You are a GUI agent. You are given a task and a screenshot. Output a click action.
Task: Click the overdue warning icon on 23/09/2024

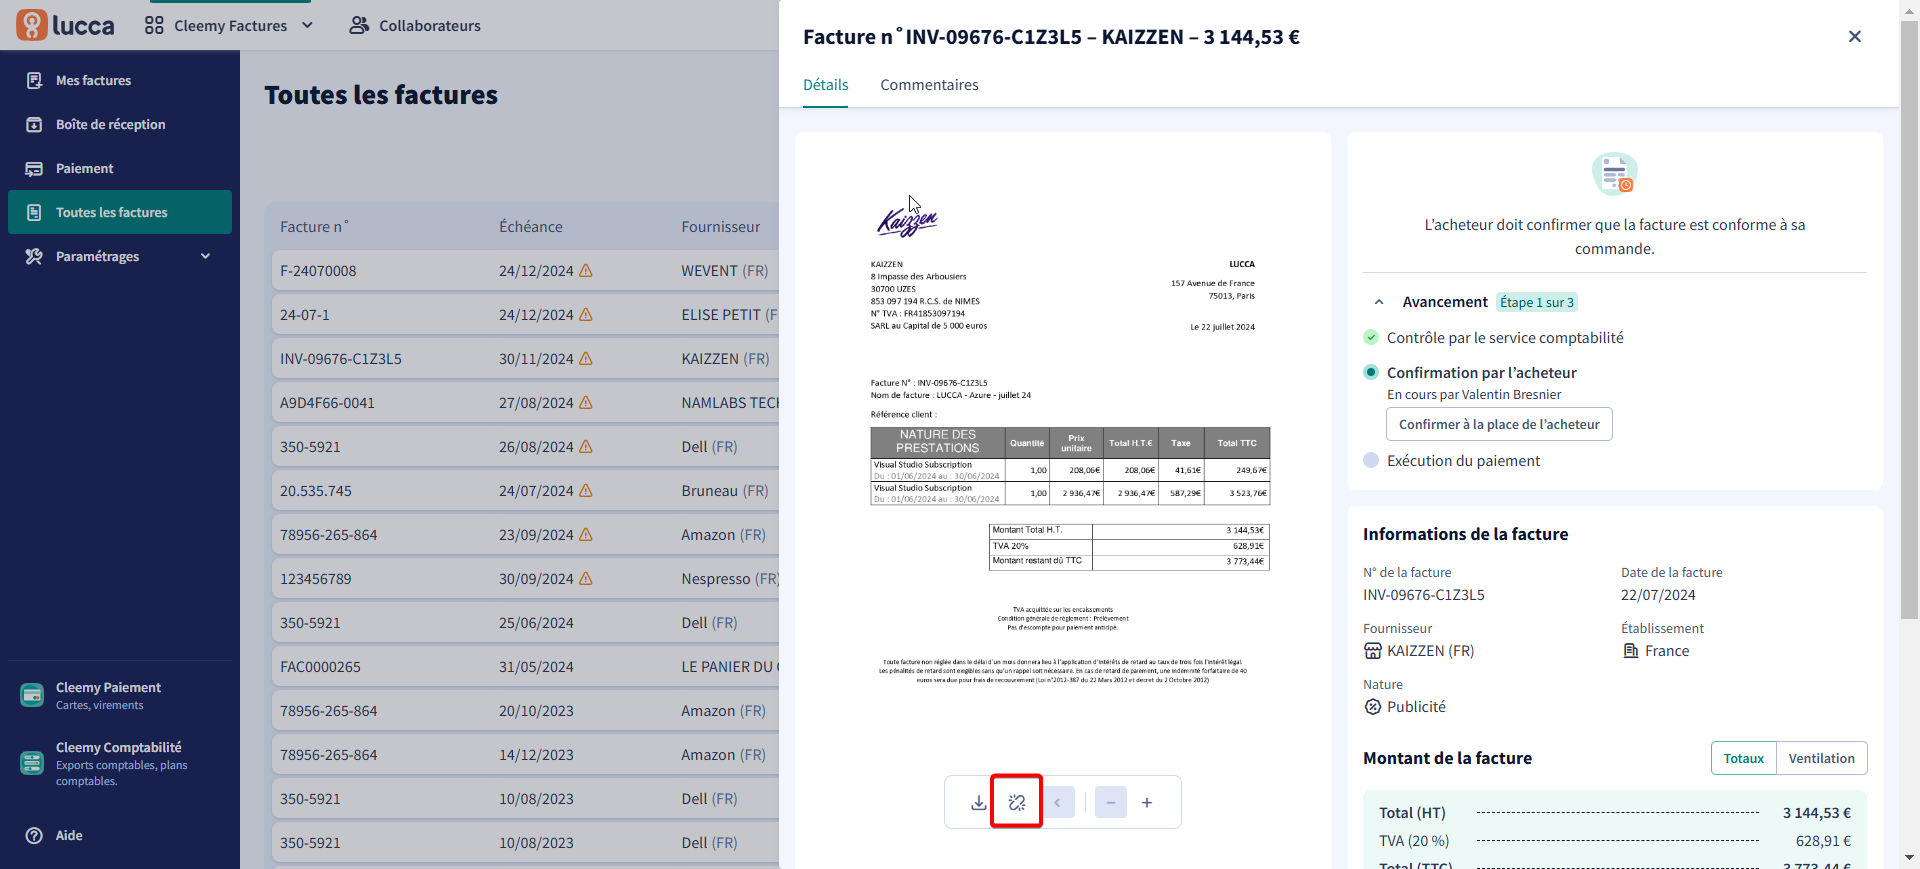click(x=586, y=534)
